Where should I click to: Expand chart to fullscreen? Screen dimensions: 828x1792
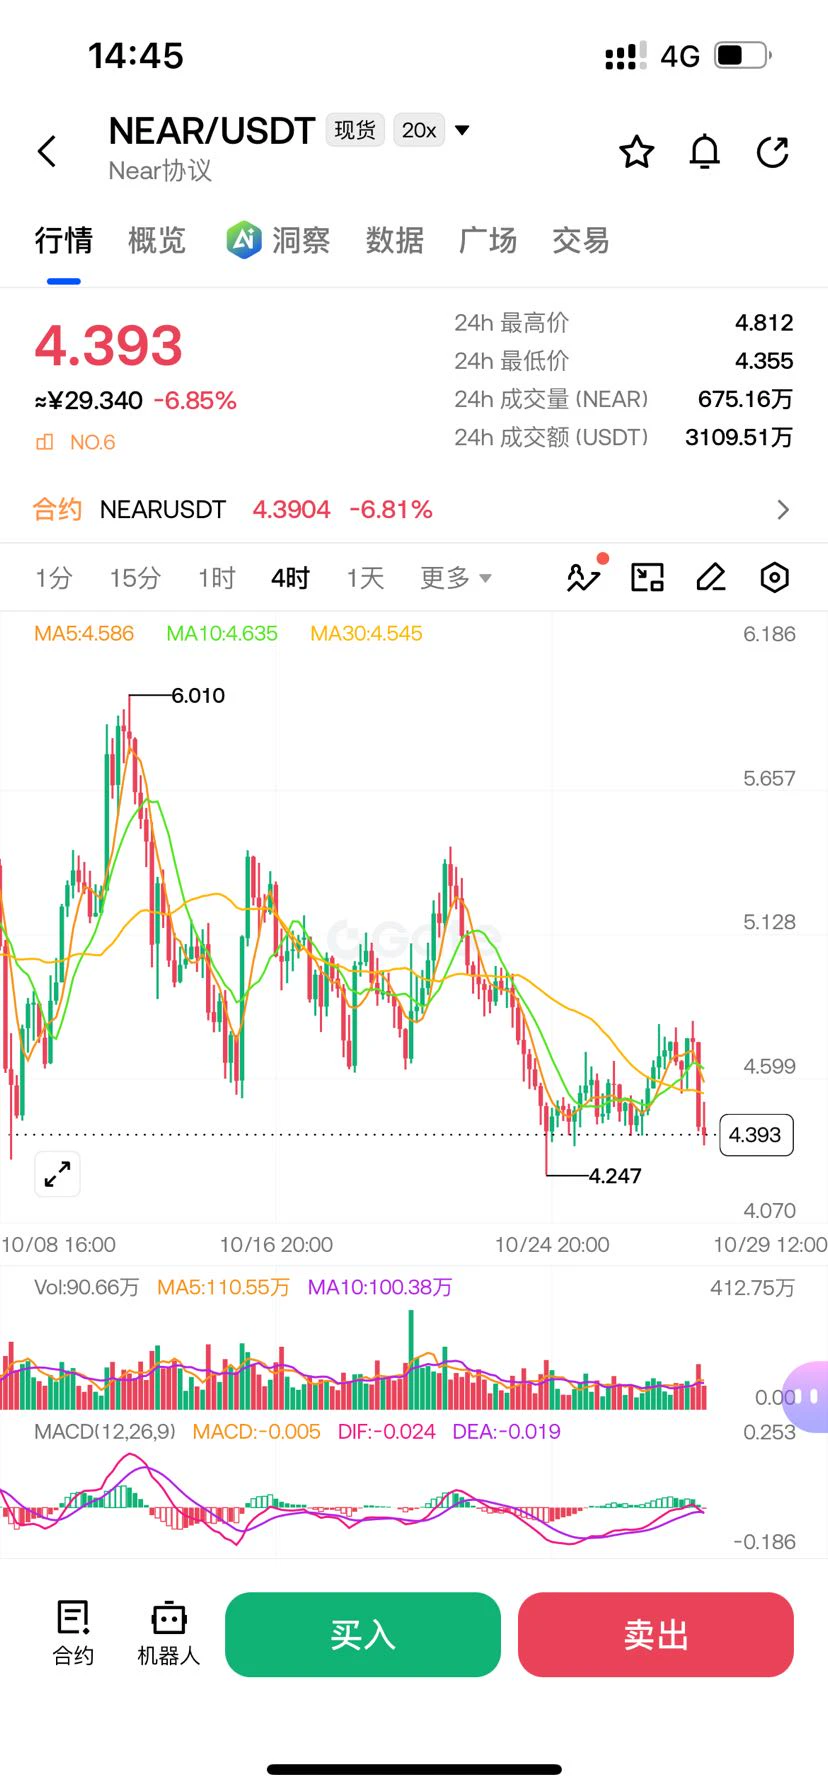tap(57, 1174)
